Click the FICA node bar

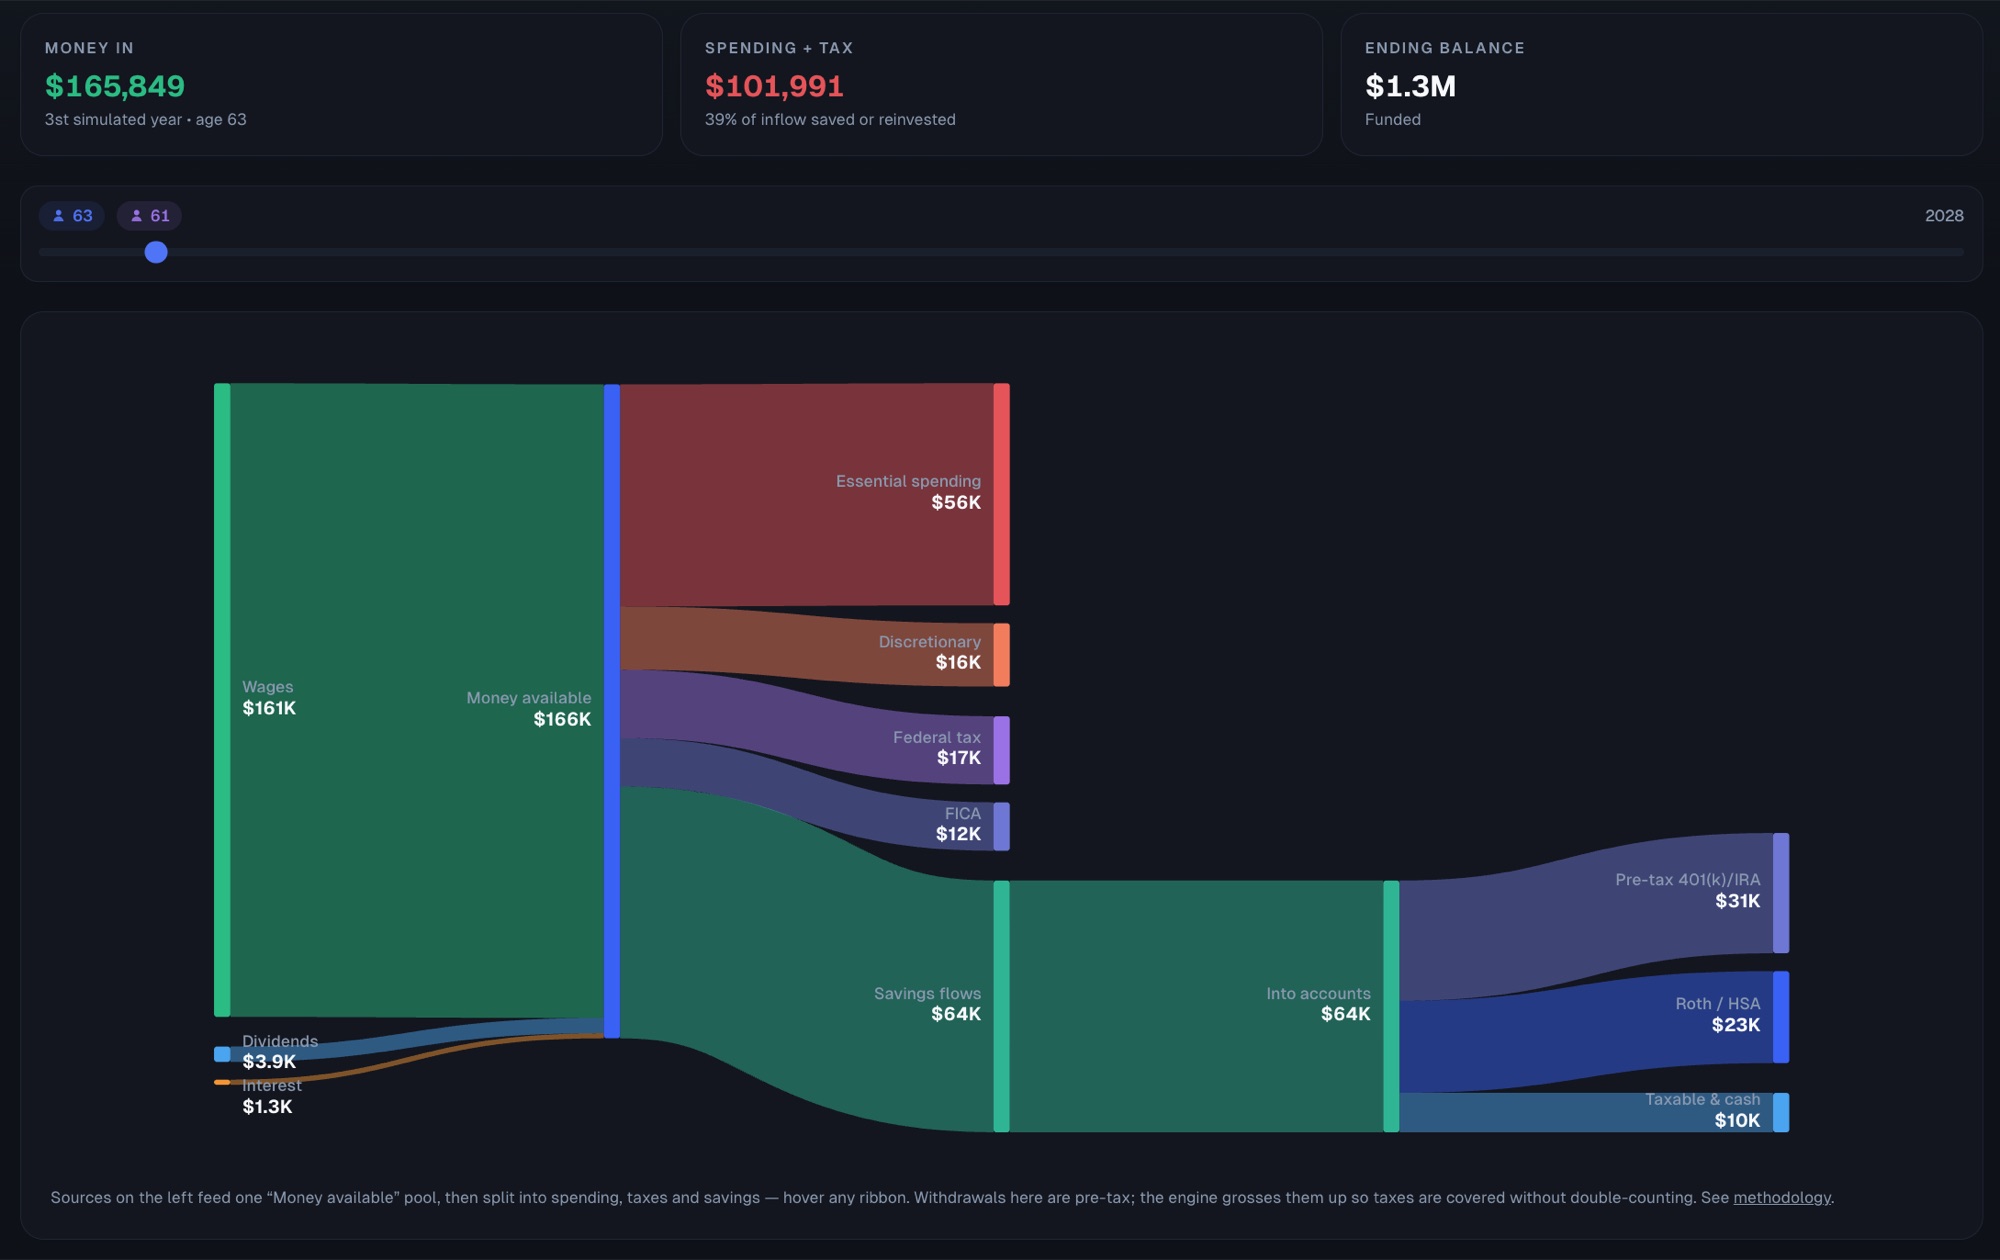1001,826
